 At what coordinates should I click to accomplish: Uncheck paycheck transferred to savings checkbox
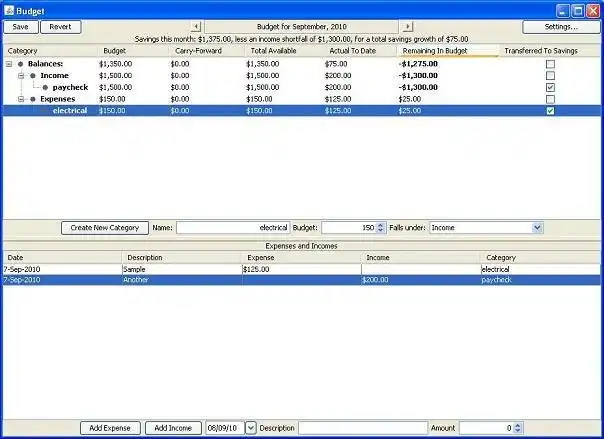(x=550, y=87)
